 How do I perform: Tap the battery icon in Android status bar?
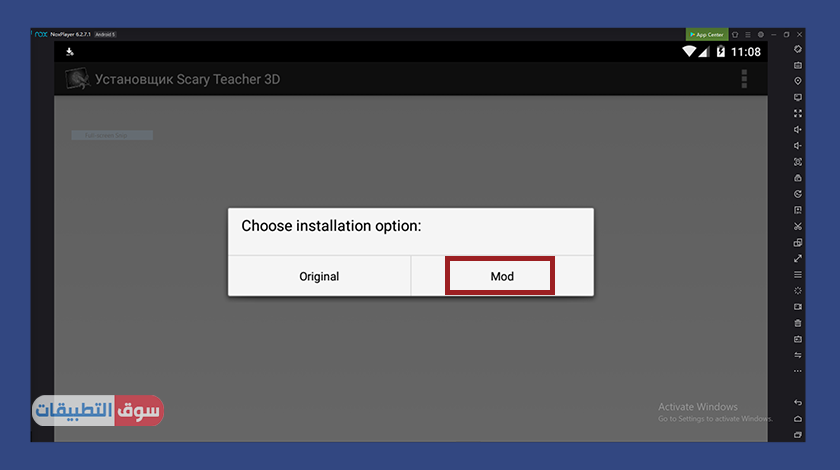click(x=721, y=51)
